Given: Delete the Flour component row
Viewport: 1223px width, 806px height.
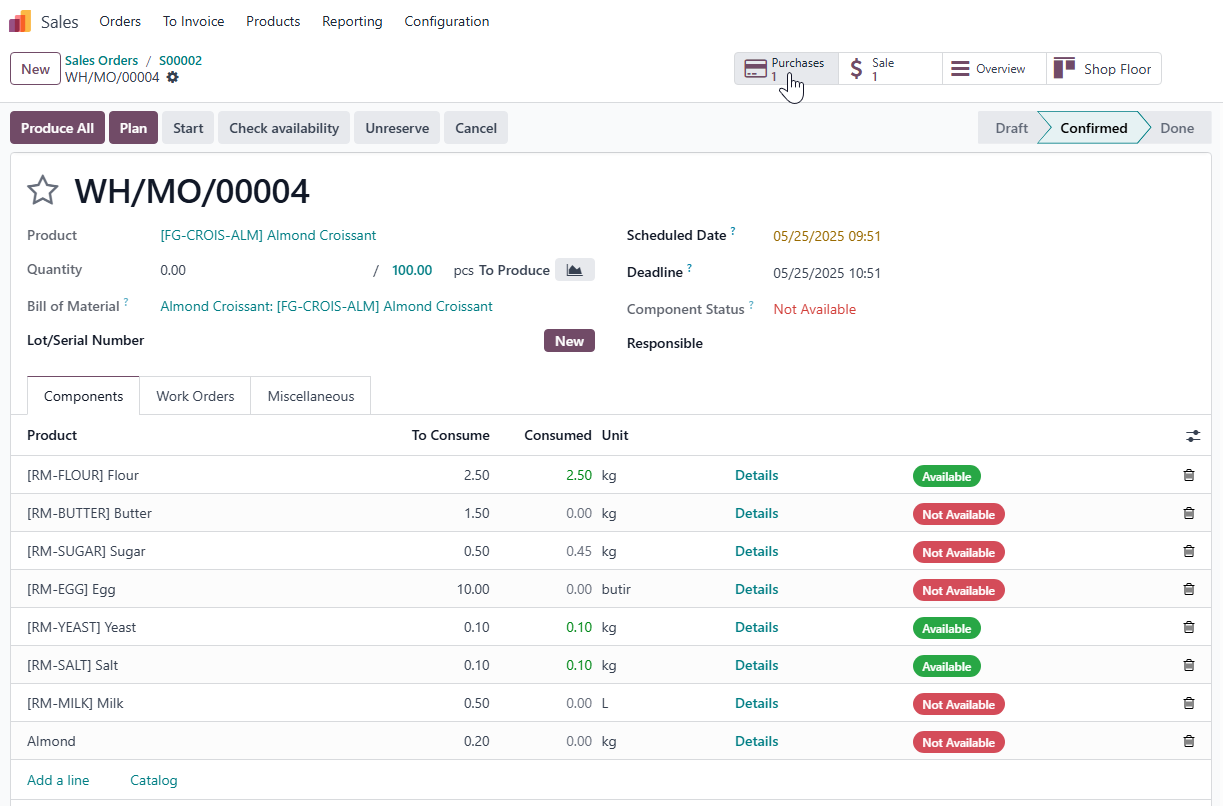Looking at the screenshot, I should point(1189,475).
